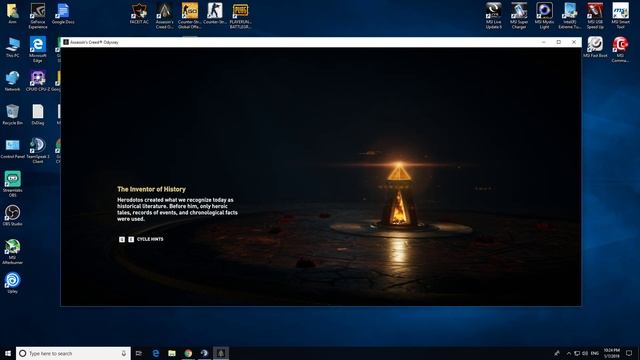Minimize the Assassin's Creed Odyssey window
The height and width of the screenshot is (360, 640).
point(544,42)
